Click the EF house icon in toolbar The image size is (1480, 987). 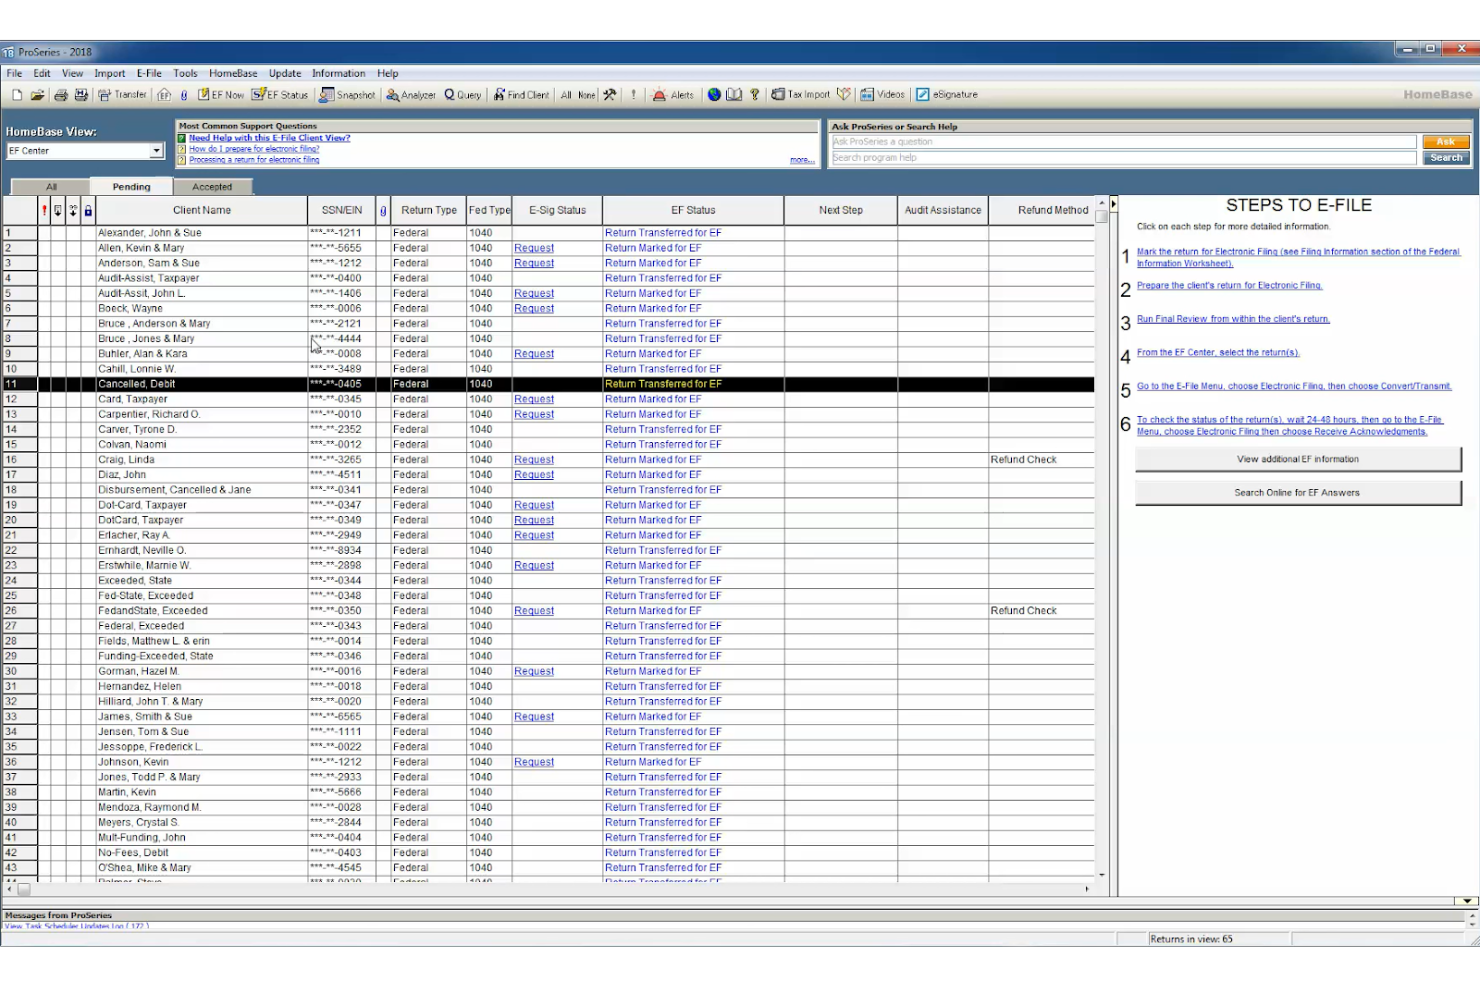pos(164,95)
